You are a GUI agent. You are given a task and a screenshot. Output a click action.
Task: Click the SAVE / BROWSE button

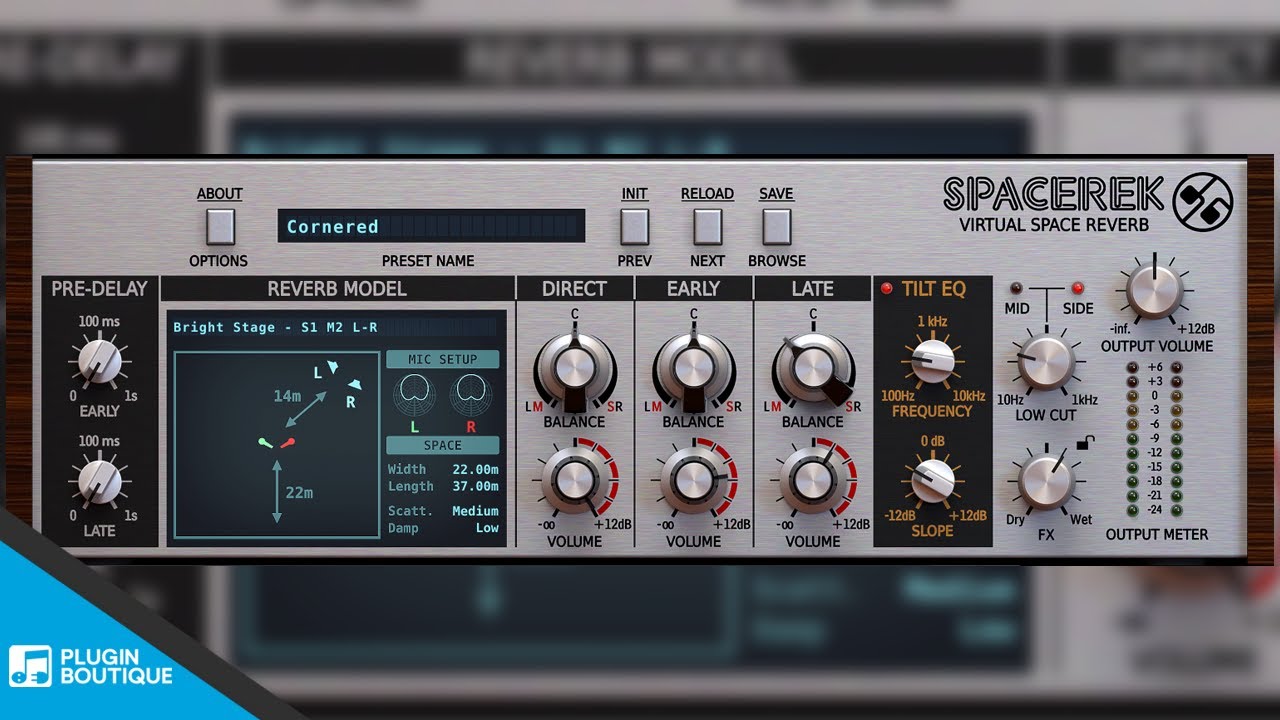pyautogui.click(x=776, y=227)
